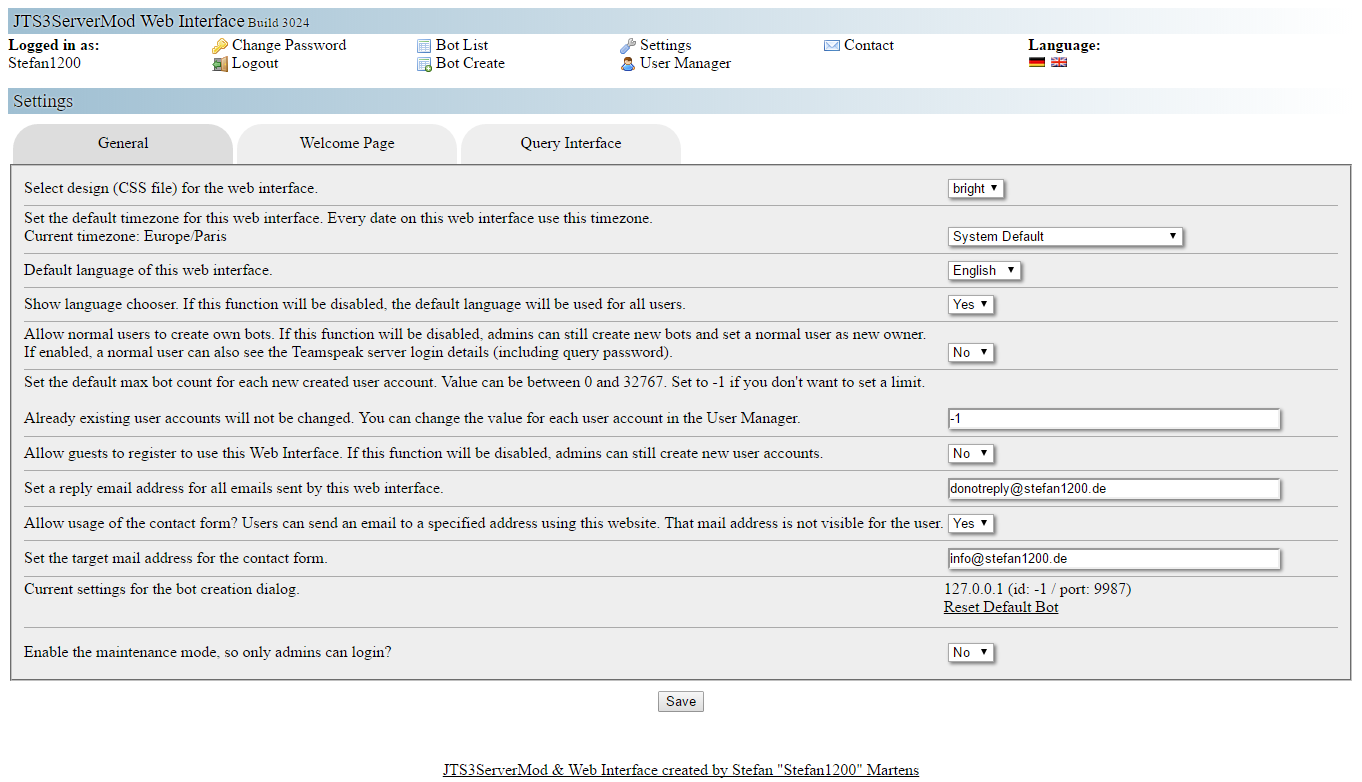Viewport: 1362px width, 782px height.
Task: Open the show language chooser dropdown
Action: 971,304
